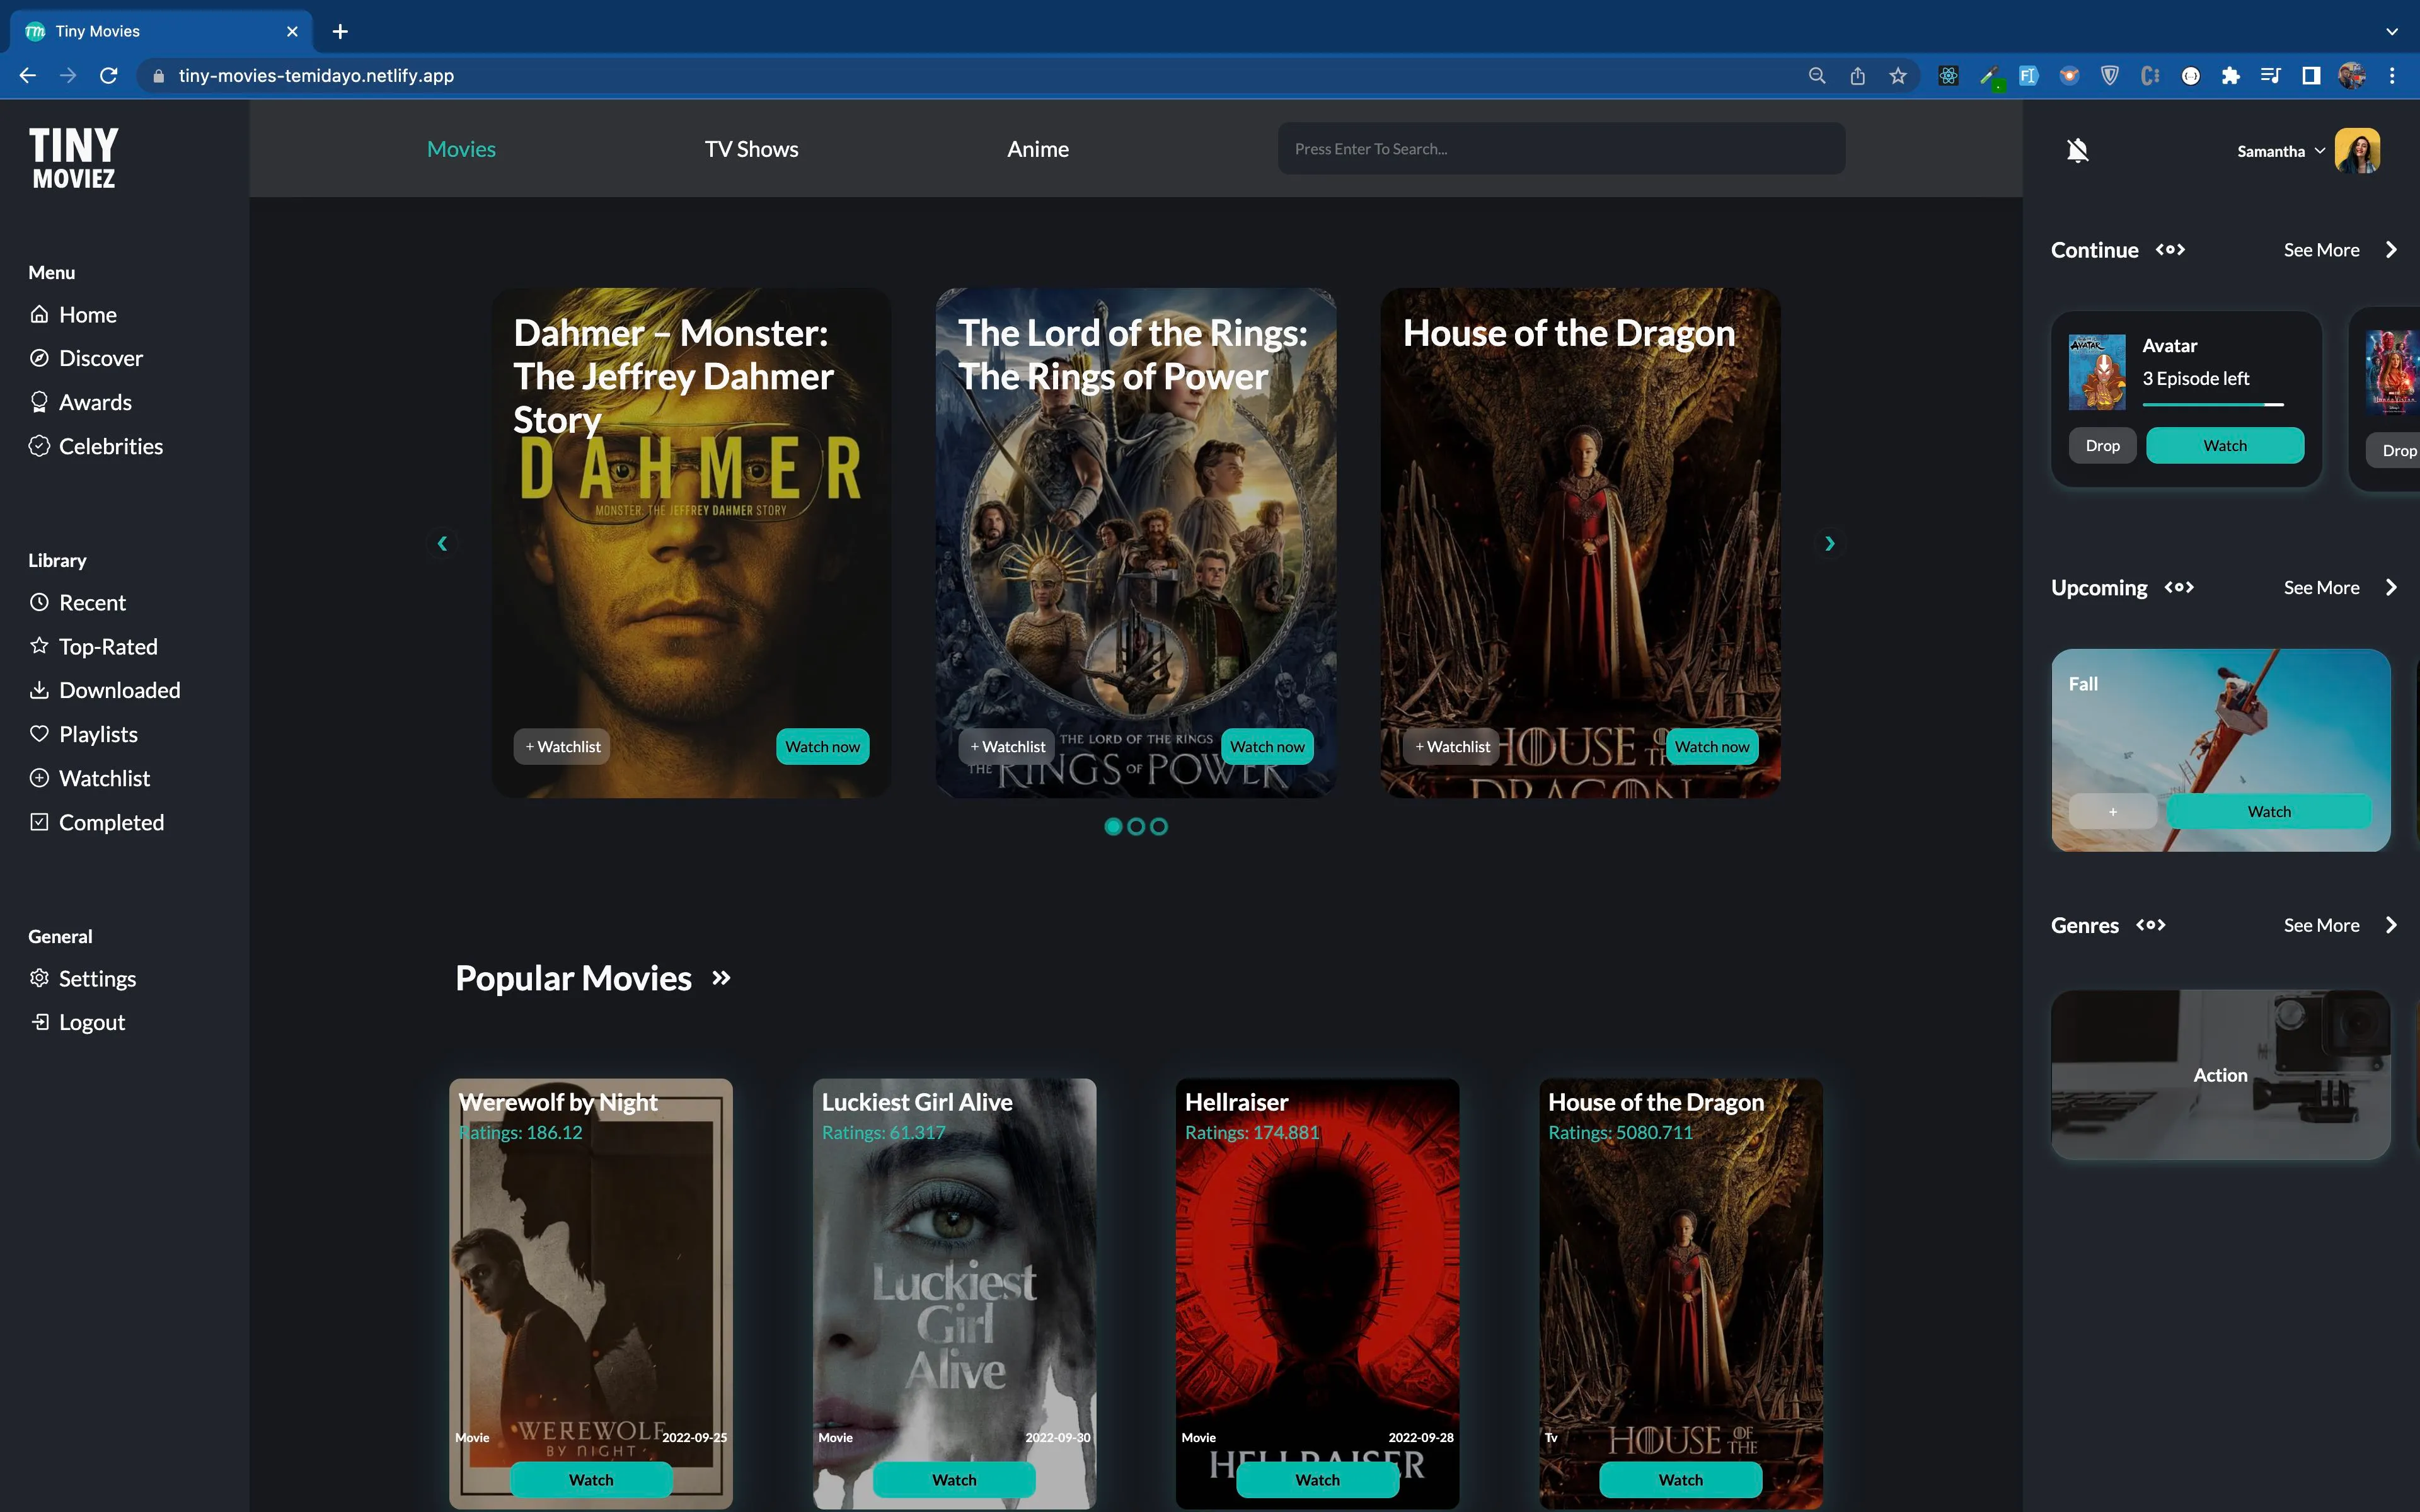Click the scroll arrows icon next to Upcoming
2420x1512 pixels.
click(2179, 587)
